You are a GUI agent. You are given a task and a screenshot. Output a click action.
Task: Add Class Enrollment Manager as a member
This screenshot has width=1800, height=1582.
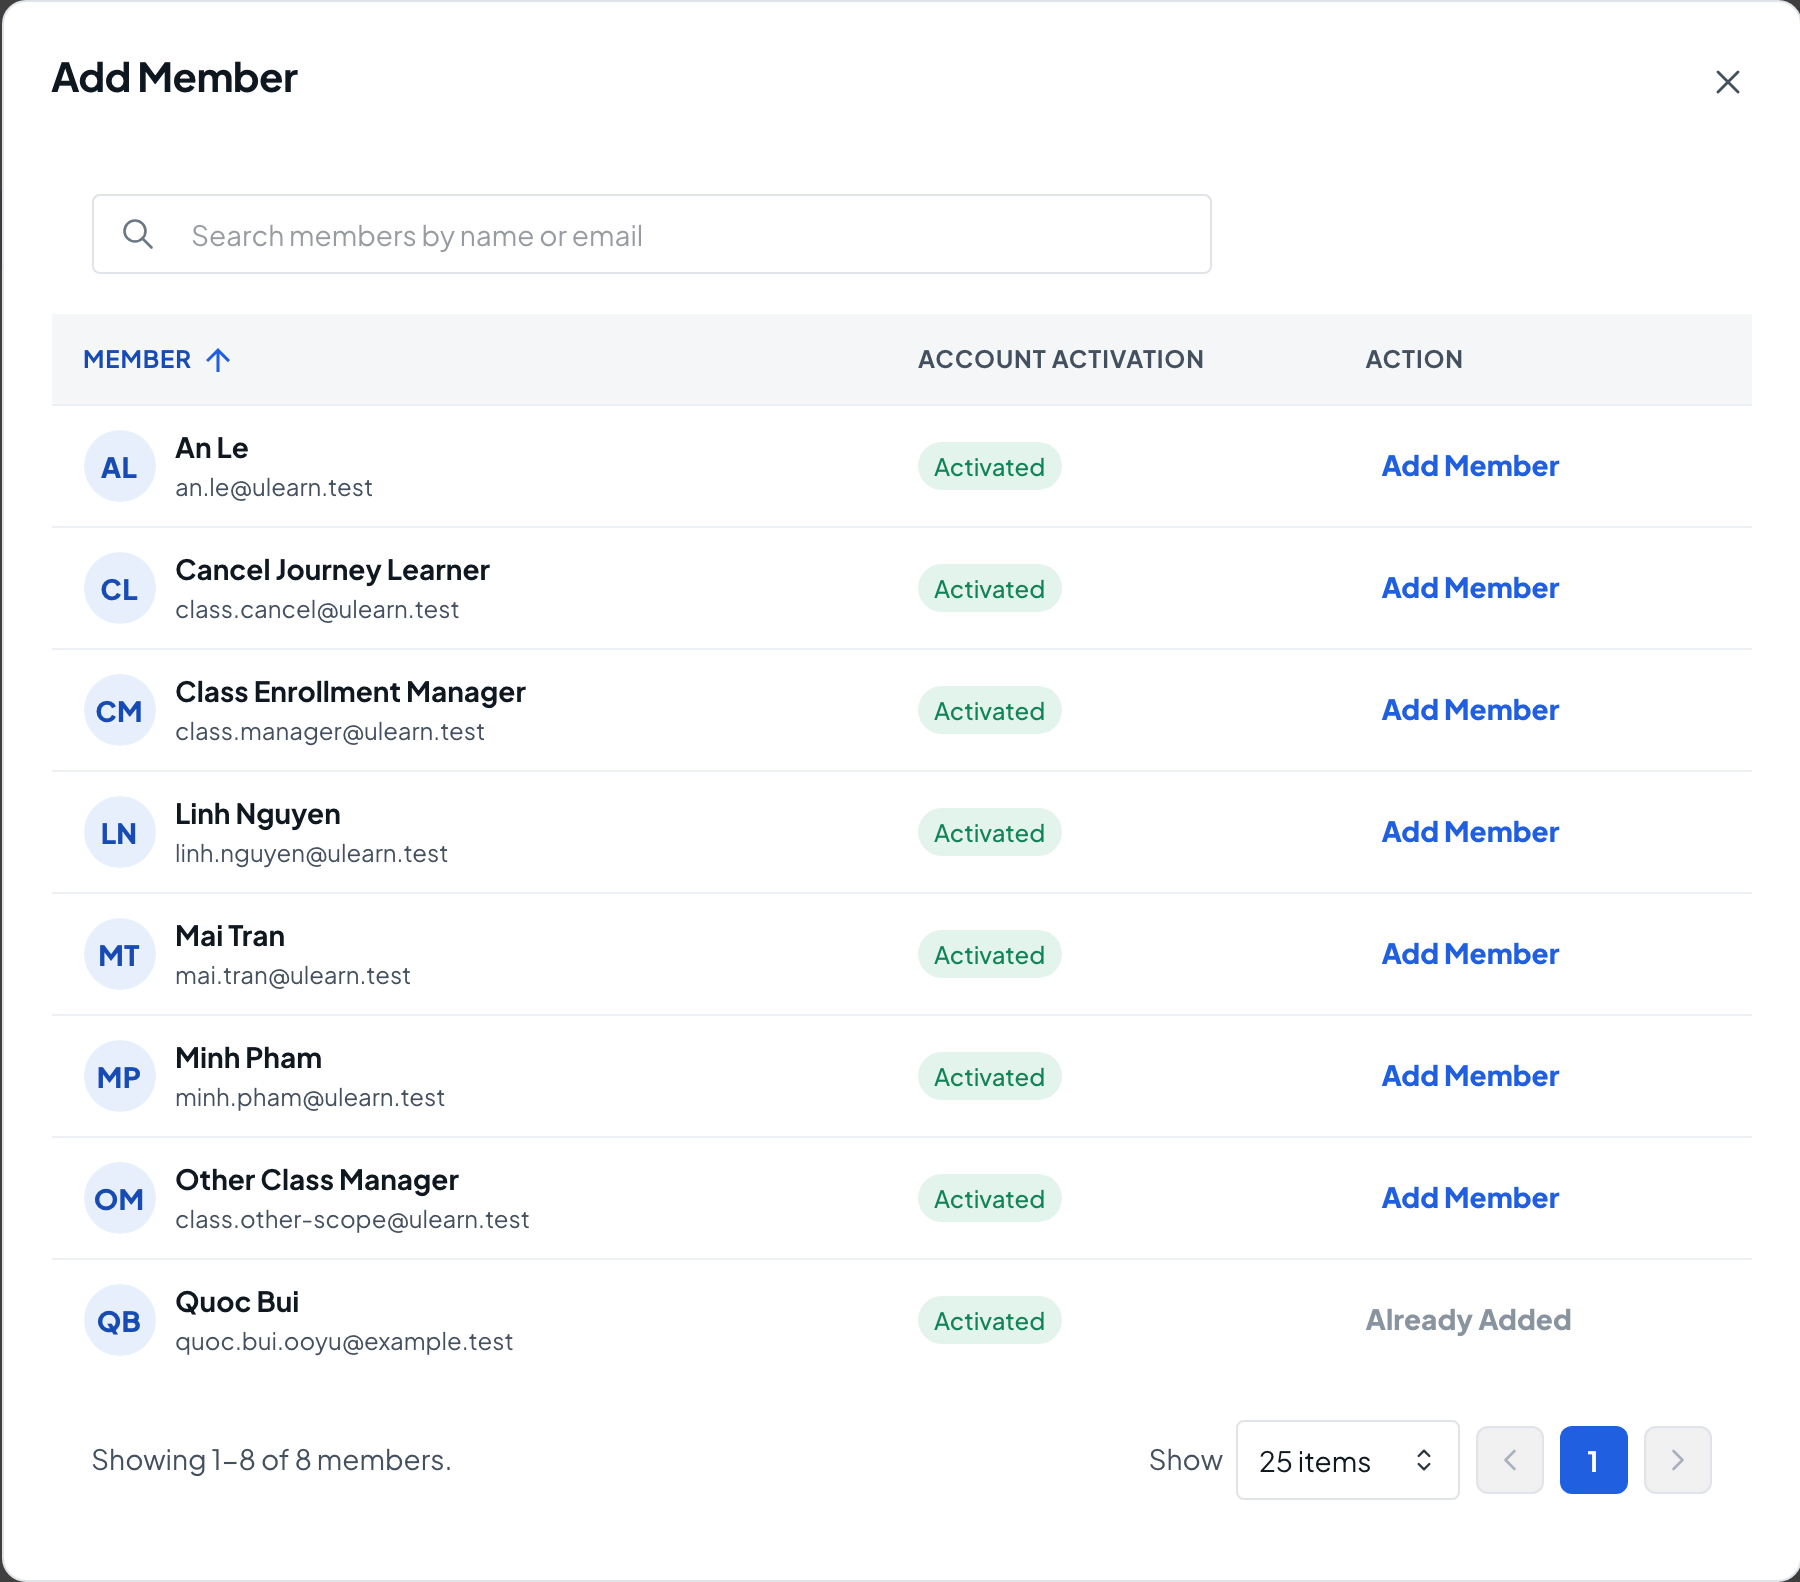(x=1470, y=710)
